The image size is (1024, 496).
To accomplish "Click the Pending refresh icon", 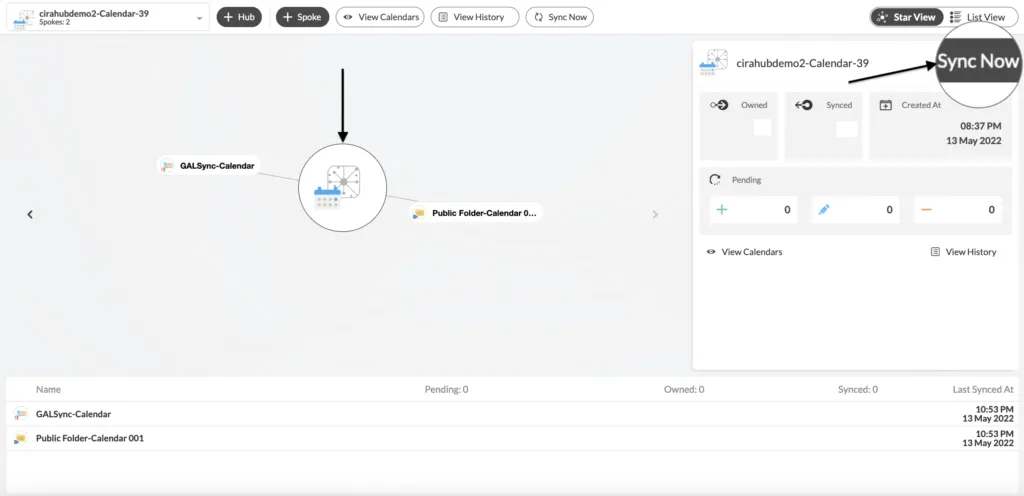I will pos(715,179).
